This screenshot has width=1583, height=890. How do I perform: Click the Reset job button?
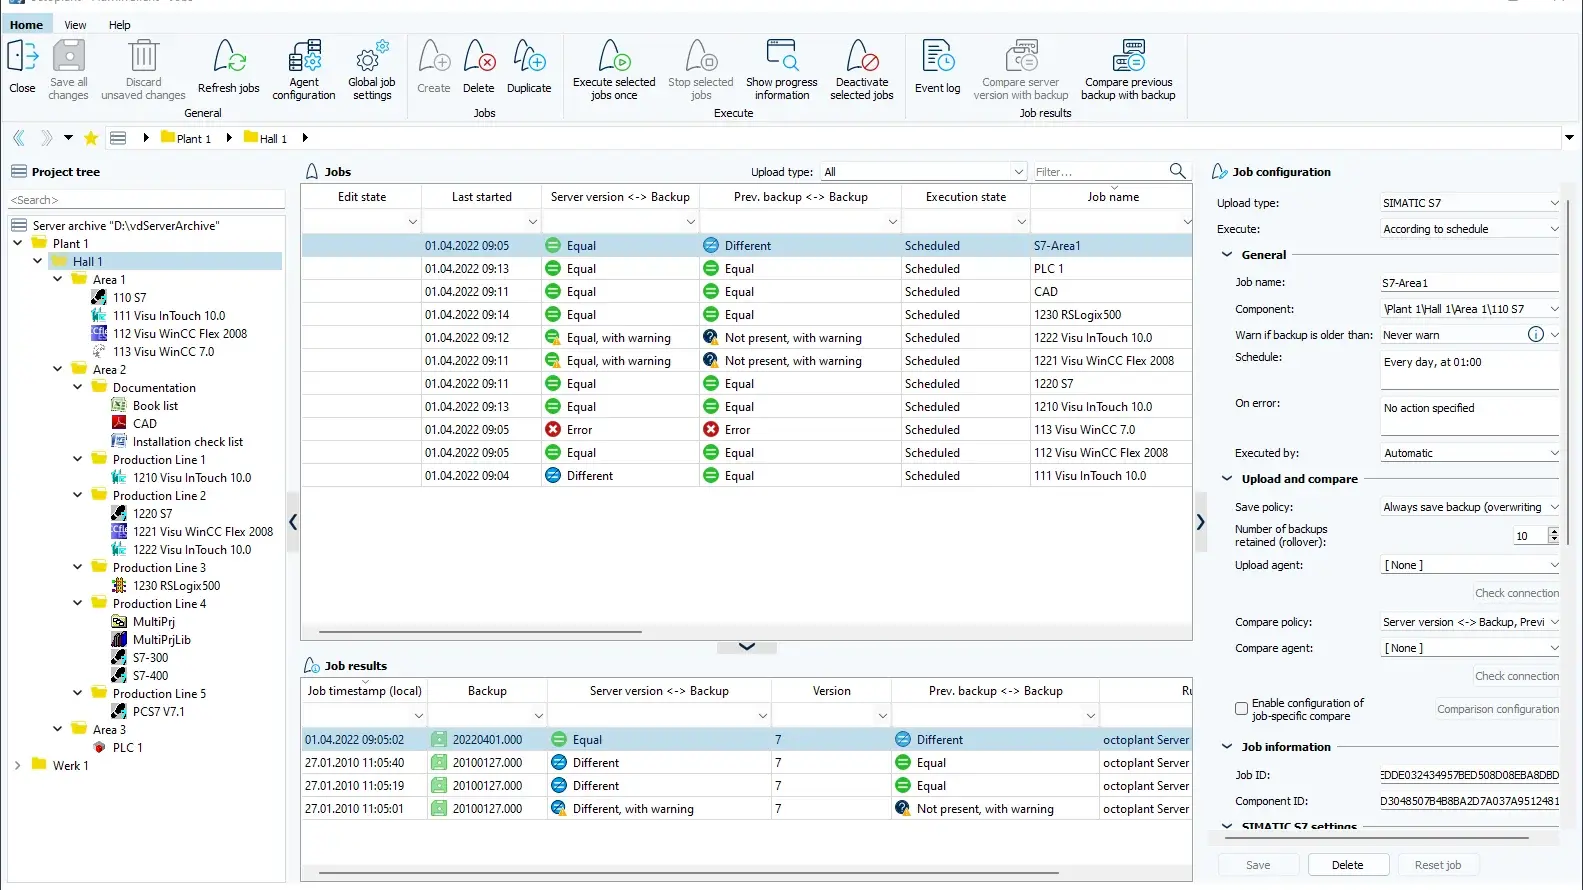pos(1438,865)
